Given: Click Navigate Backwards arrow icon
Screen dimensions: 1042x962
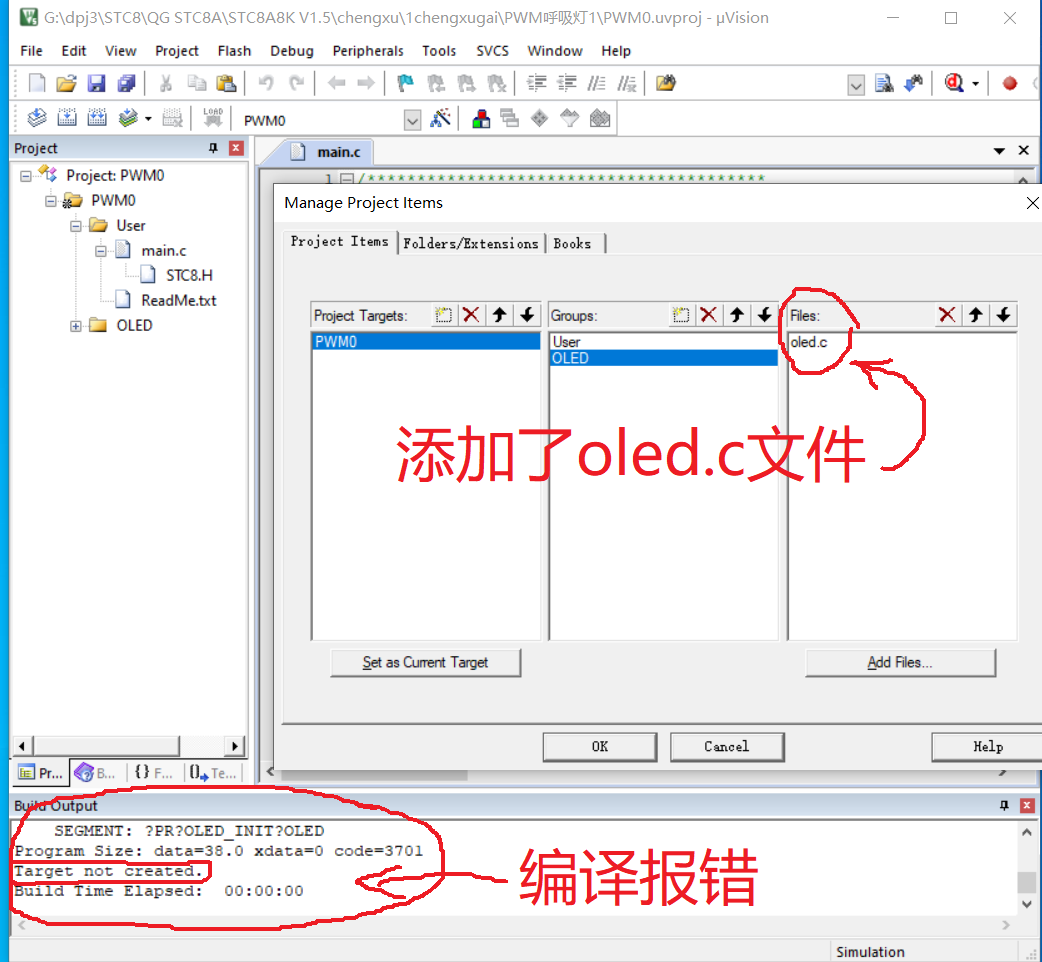Looking at the screenshot, I should (x=336, y=83).
